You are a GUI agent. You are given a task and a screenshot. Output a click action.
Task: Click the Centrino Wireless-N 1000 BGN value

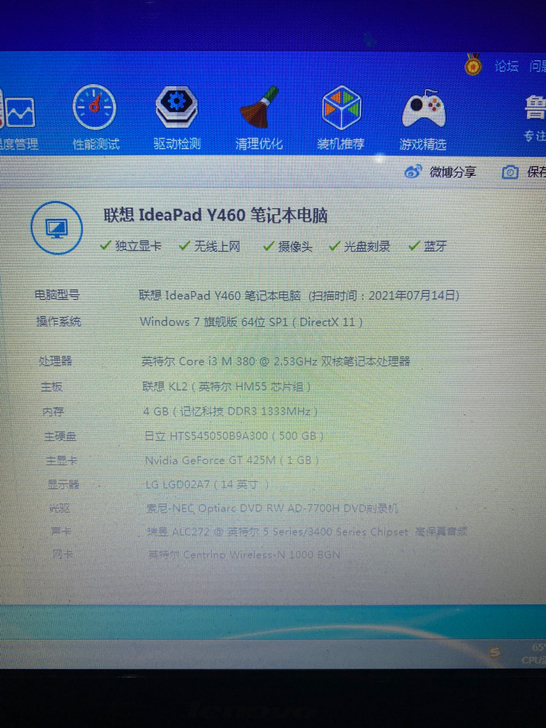click(244, 554)
